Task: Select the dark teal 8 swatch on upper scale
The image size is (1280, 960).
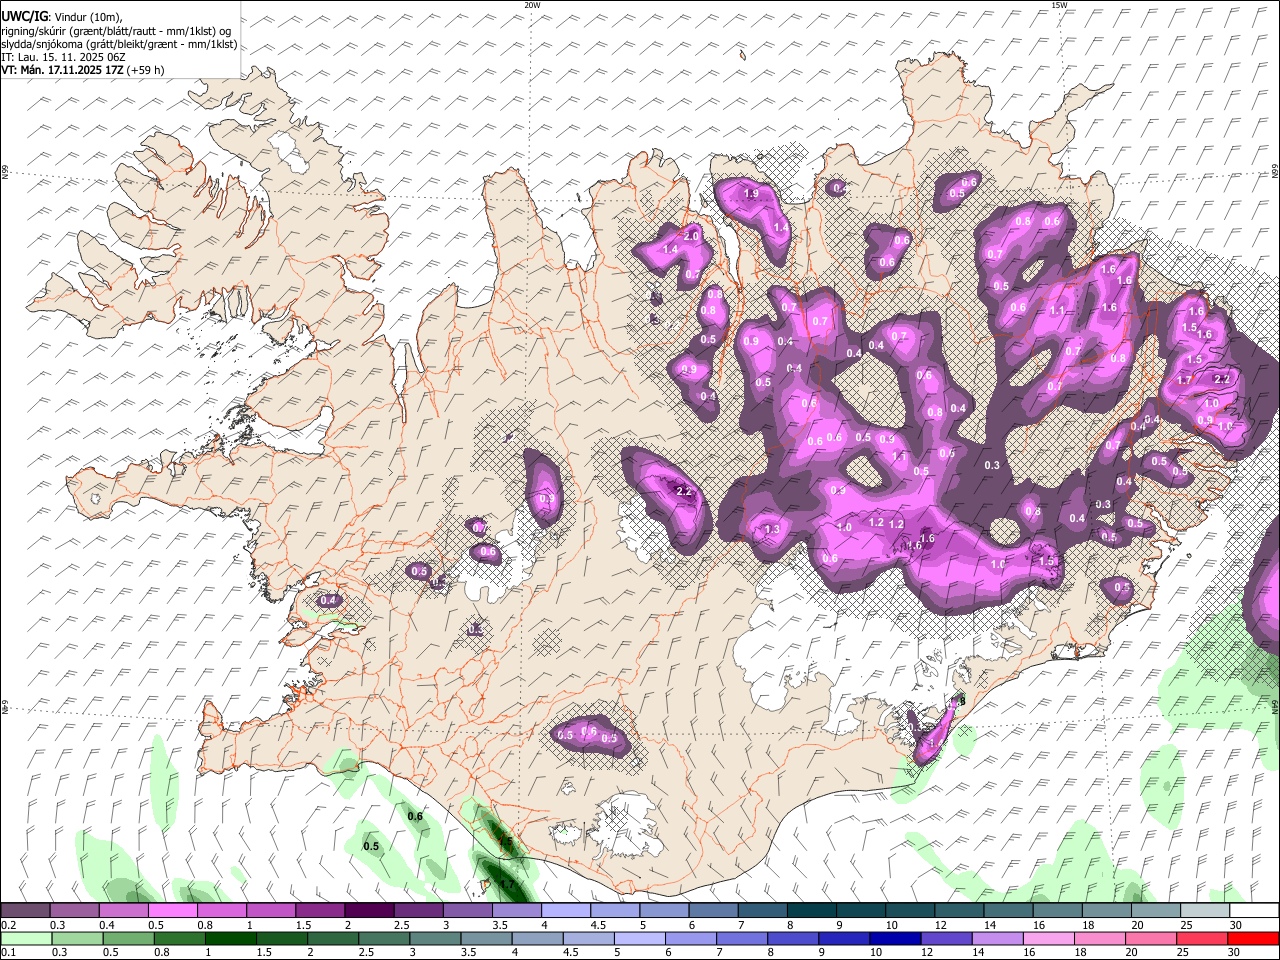Action: 812,910
